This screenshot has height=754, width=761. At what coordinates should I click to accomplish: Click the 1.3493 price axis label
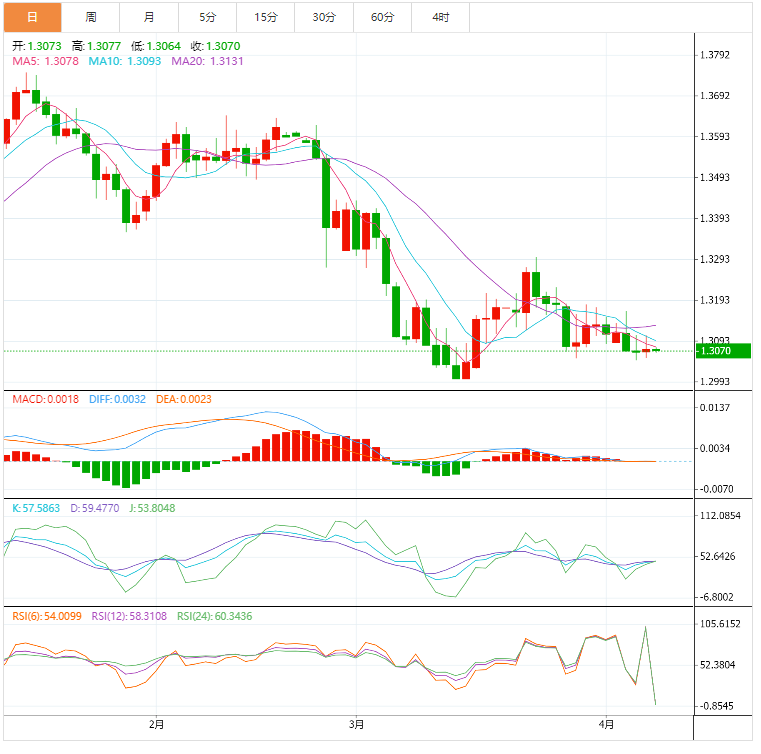[714, 177]
